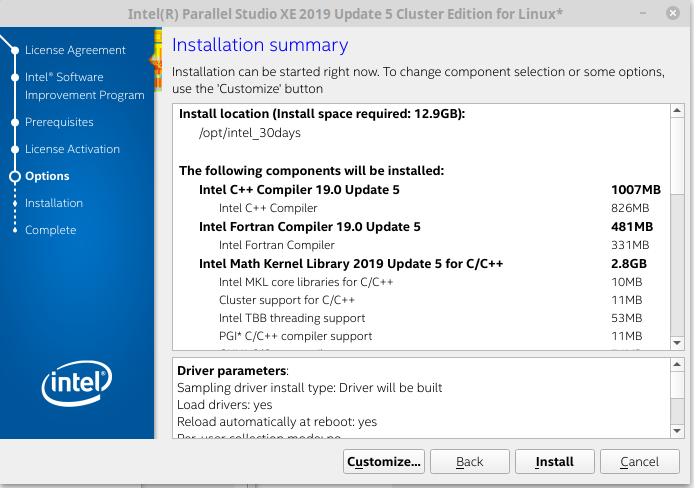Image resolution: width=694 pixels, height=488 pixels.
Task: Select the Intel C++ Compiler 19.0 heading
Action: pos(299,189)
